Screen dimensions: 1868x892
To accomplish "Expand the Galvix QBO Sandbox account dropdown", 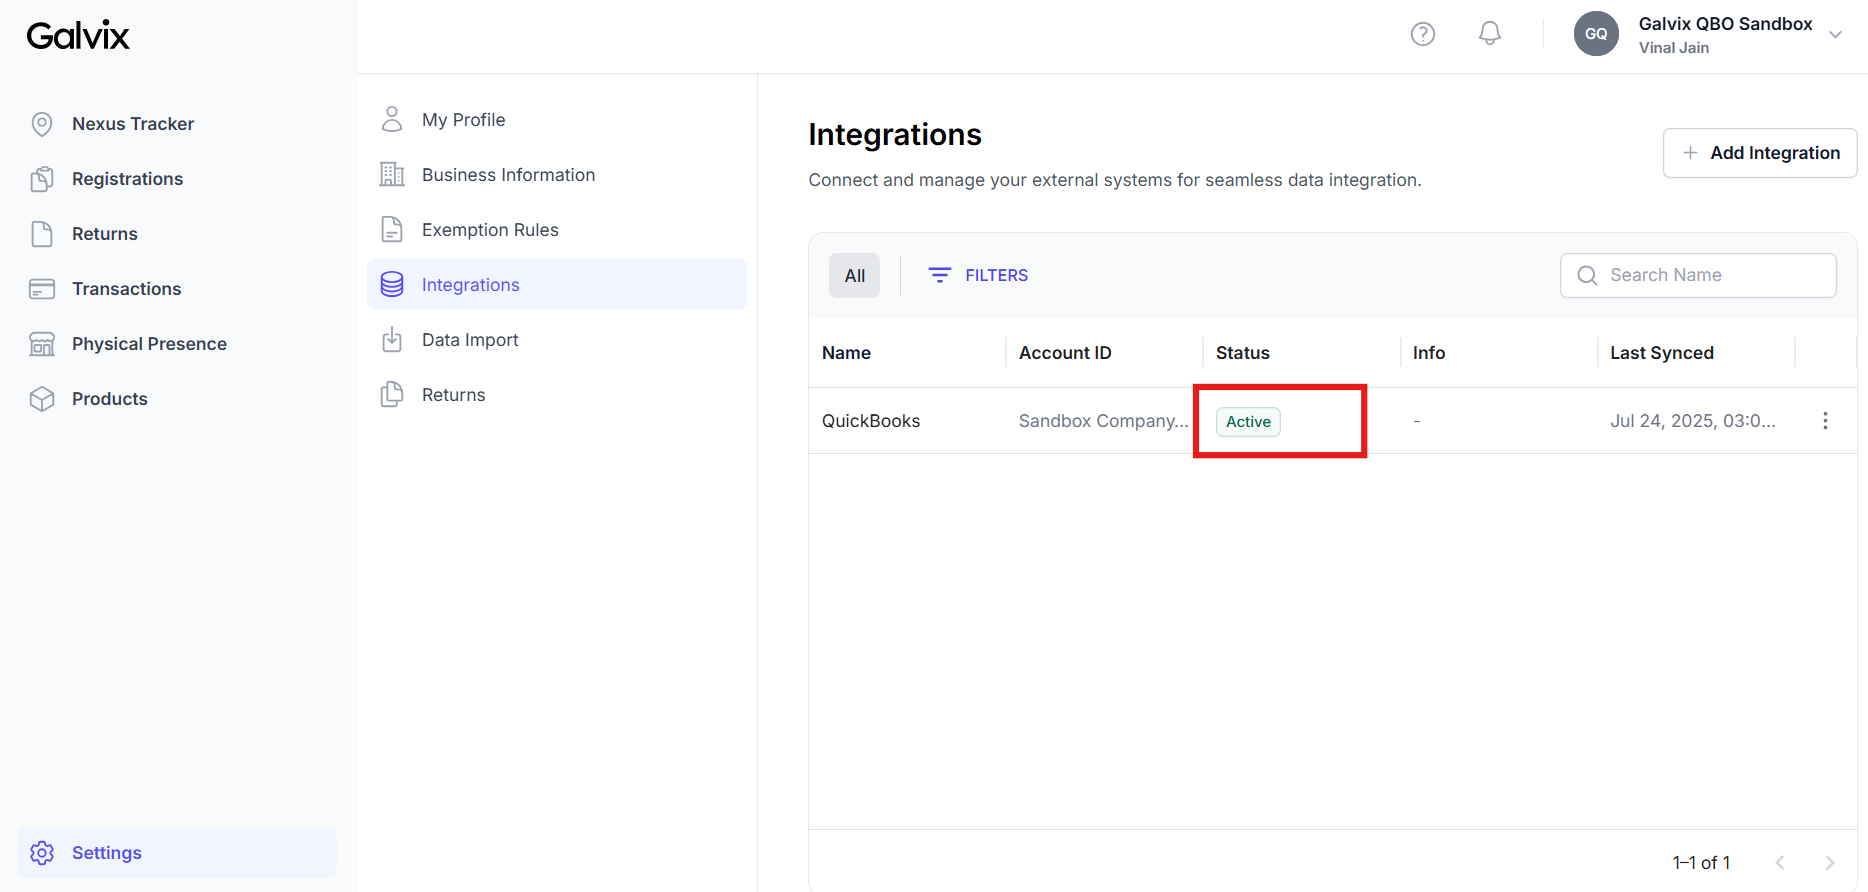I will point(1836,34).
